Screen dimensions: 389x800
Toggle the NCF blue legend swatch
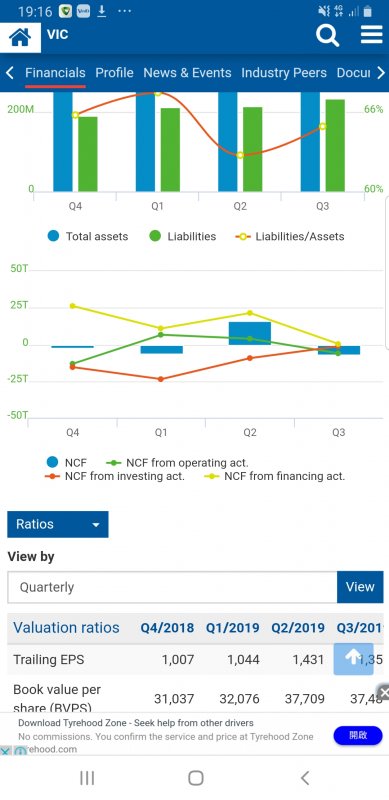coord(53,463)
